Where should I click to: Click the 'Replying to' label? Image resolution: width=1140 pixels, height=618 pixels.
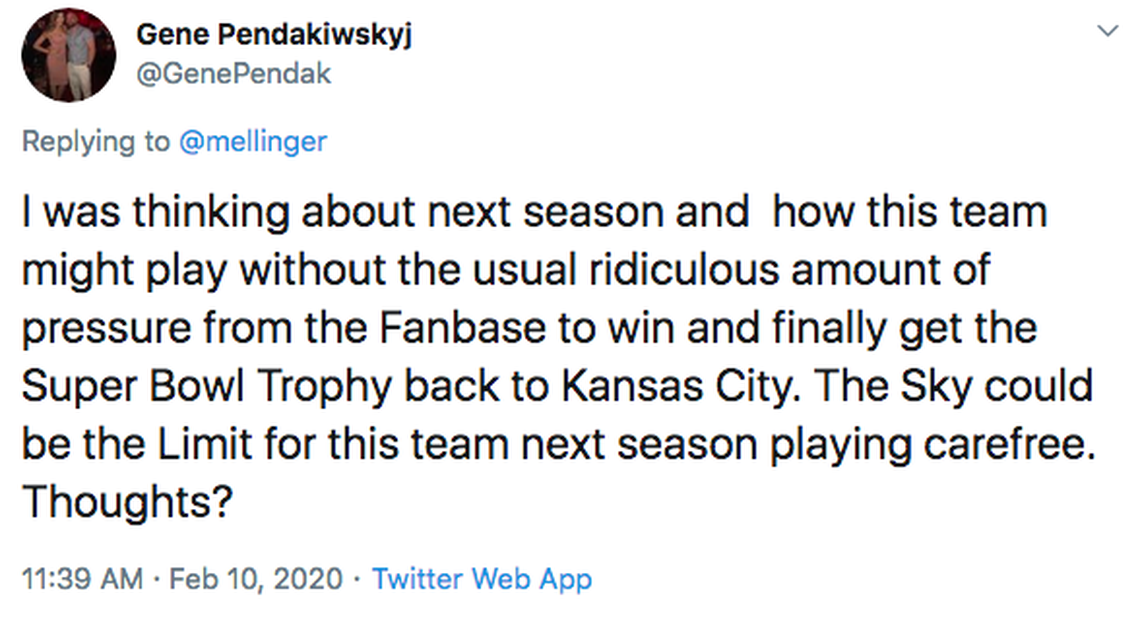96,141
